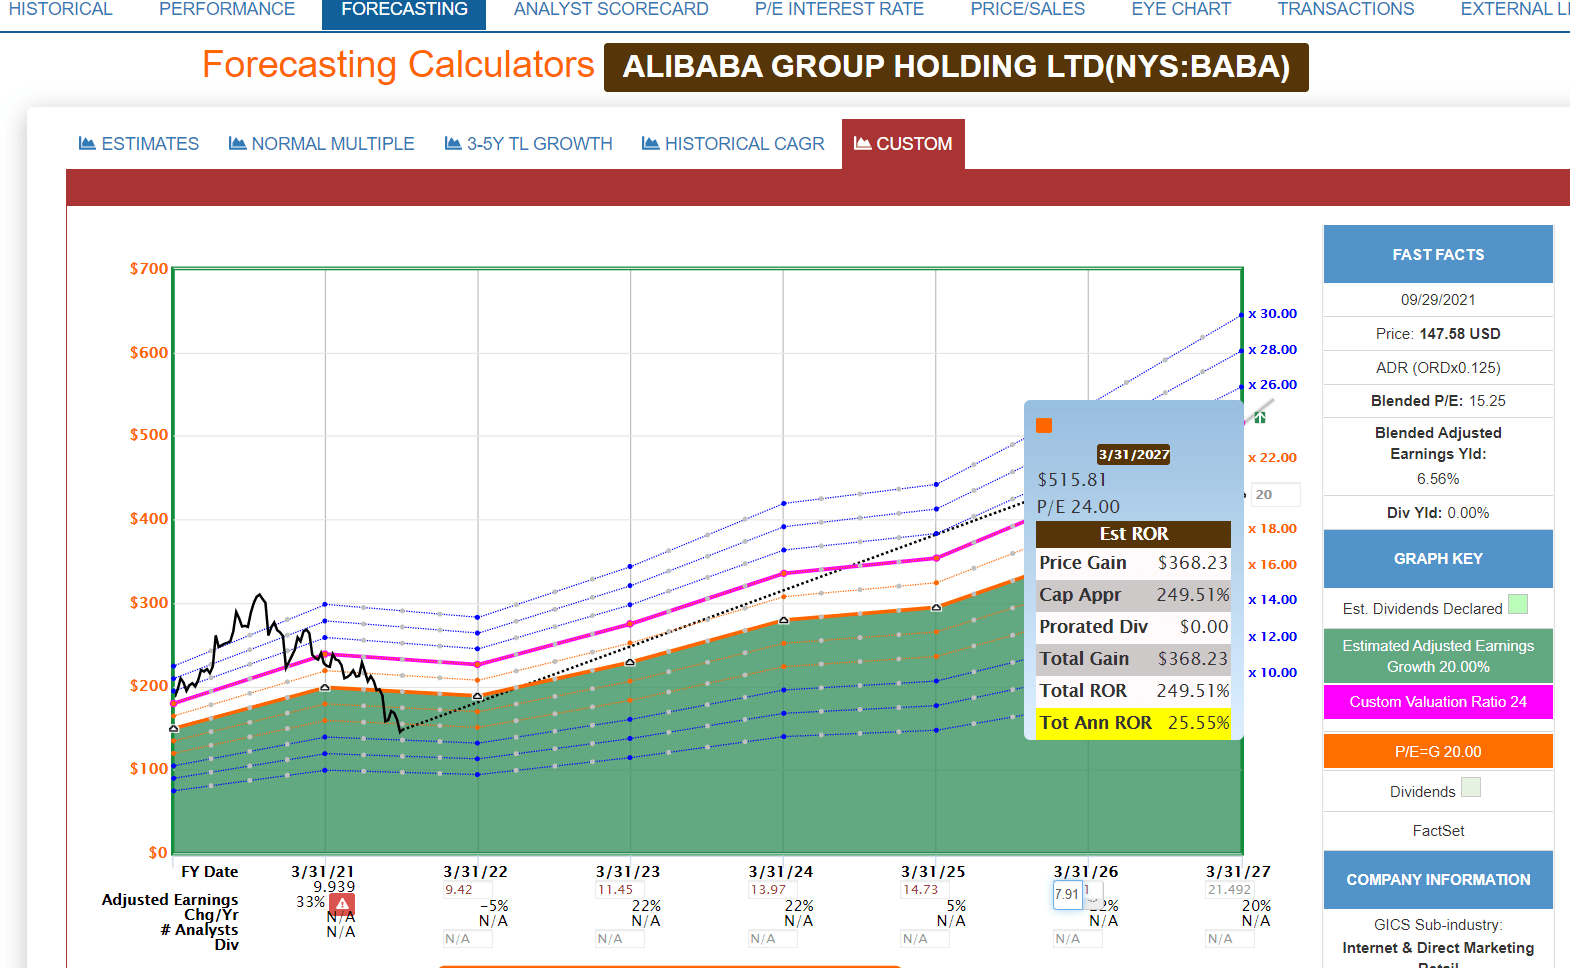Open the ANALYST SCORECARD tab

pyautogui.click(x=611, y=10)
